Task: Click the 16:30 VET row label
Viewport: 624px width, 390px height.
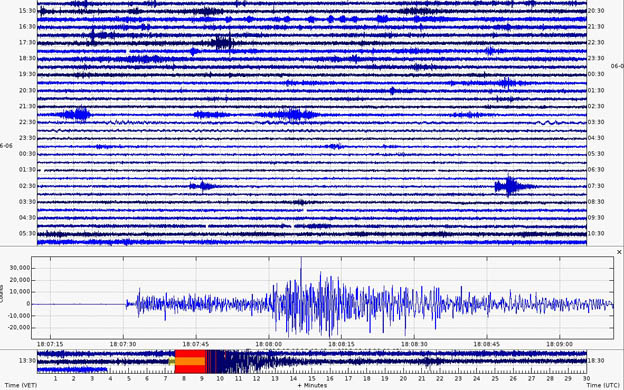Action: 27,27
